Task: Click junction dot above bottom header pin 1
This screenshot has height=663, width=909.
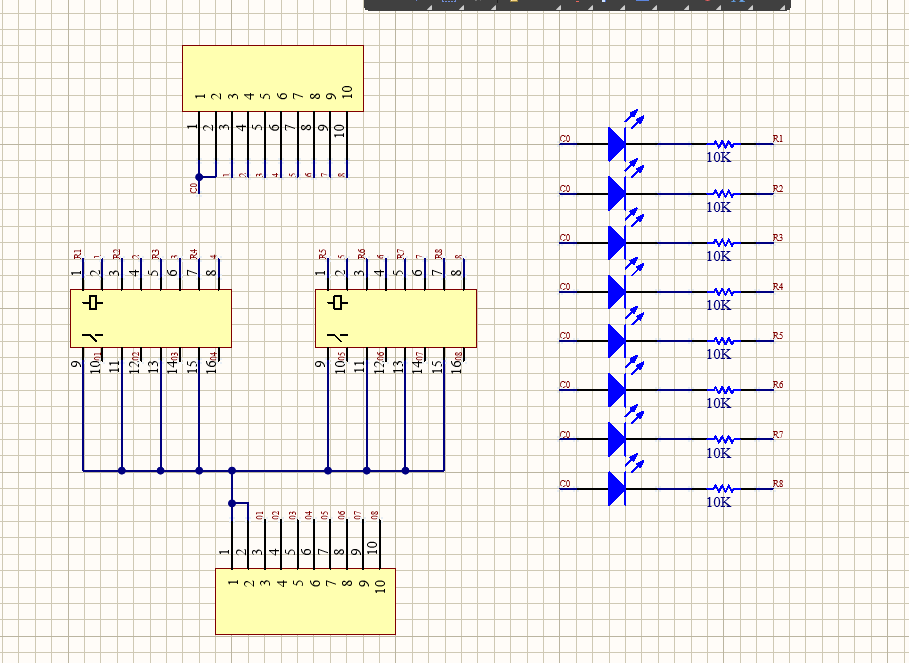Action: (232, 503)
